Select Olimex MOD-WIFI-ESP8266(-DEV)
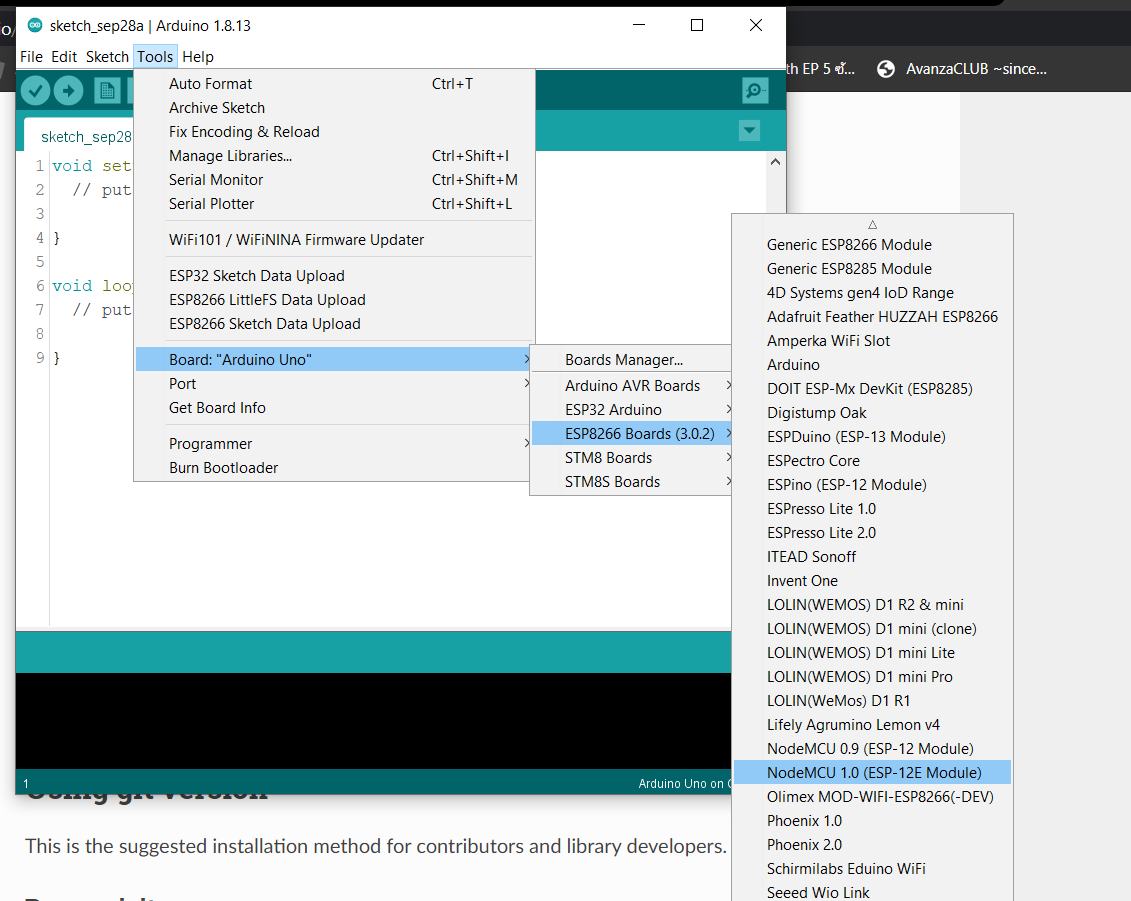The image size is (1131, 901). coord(872,796)
